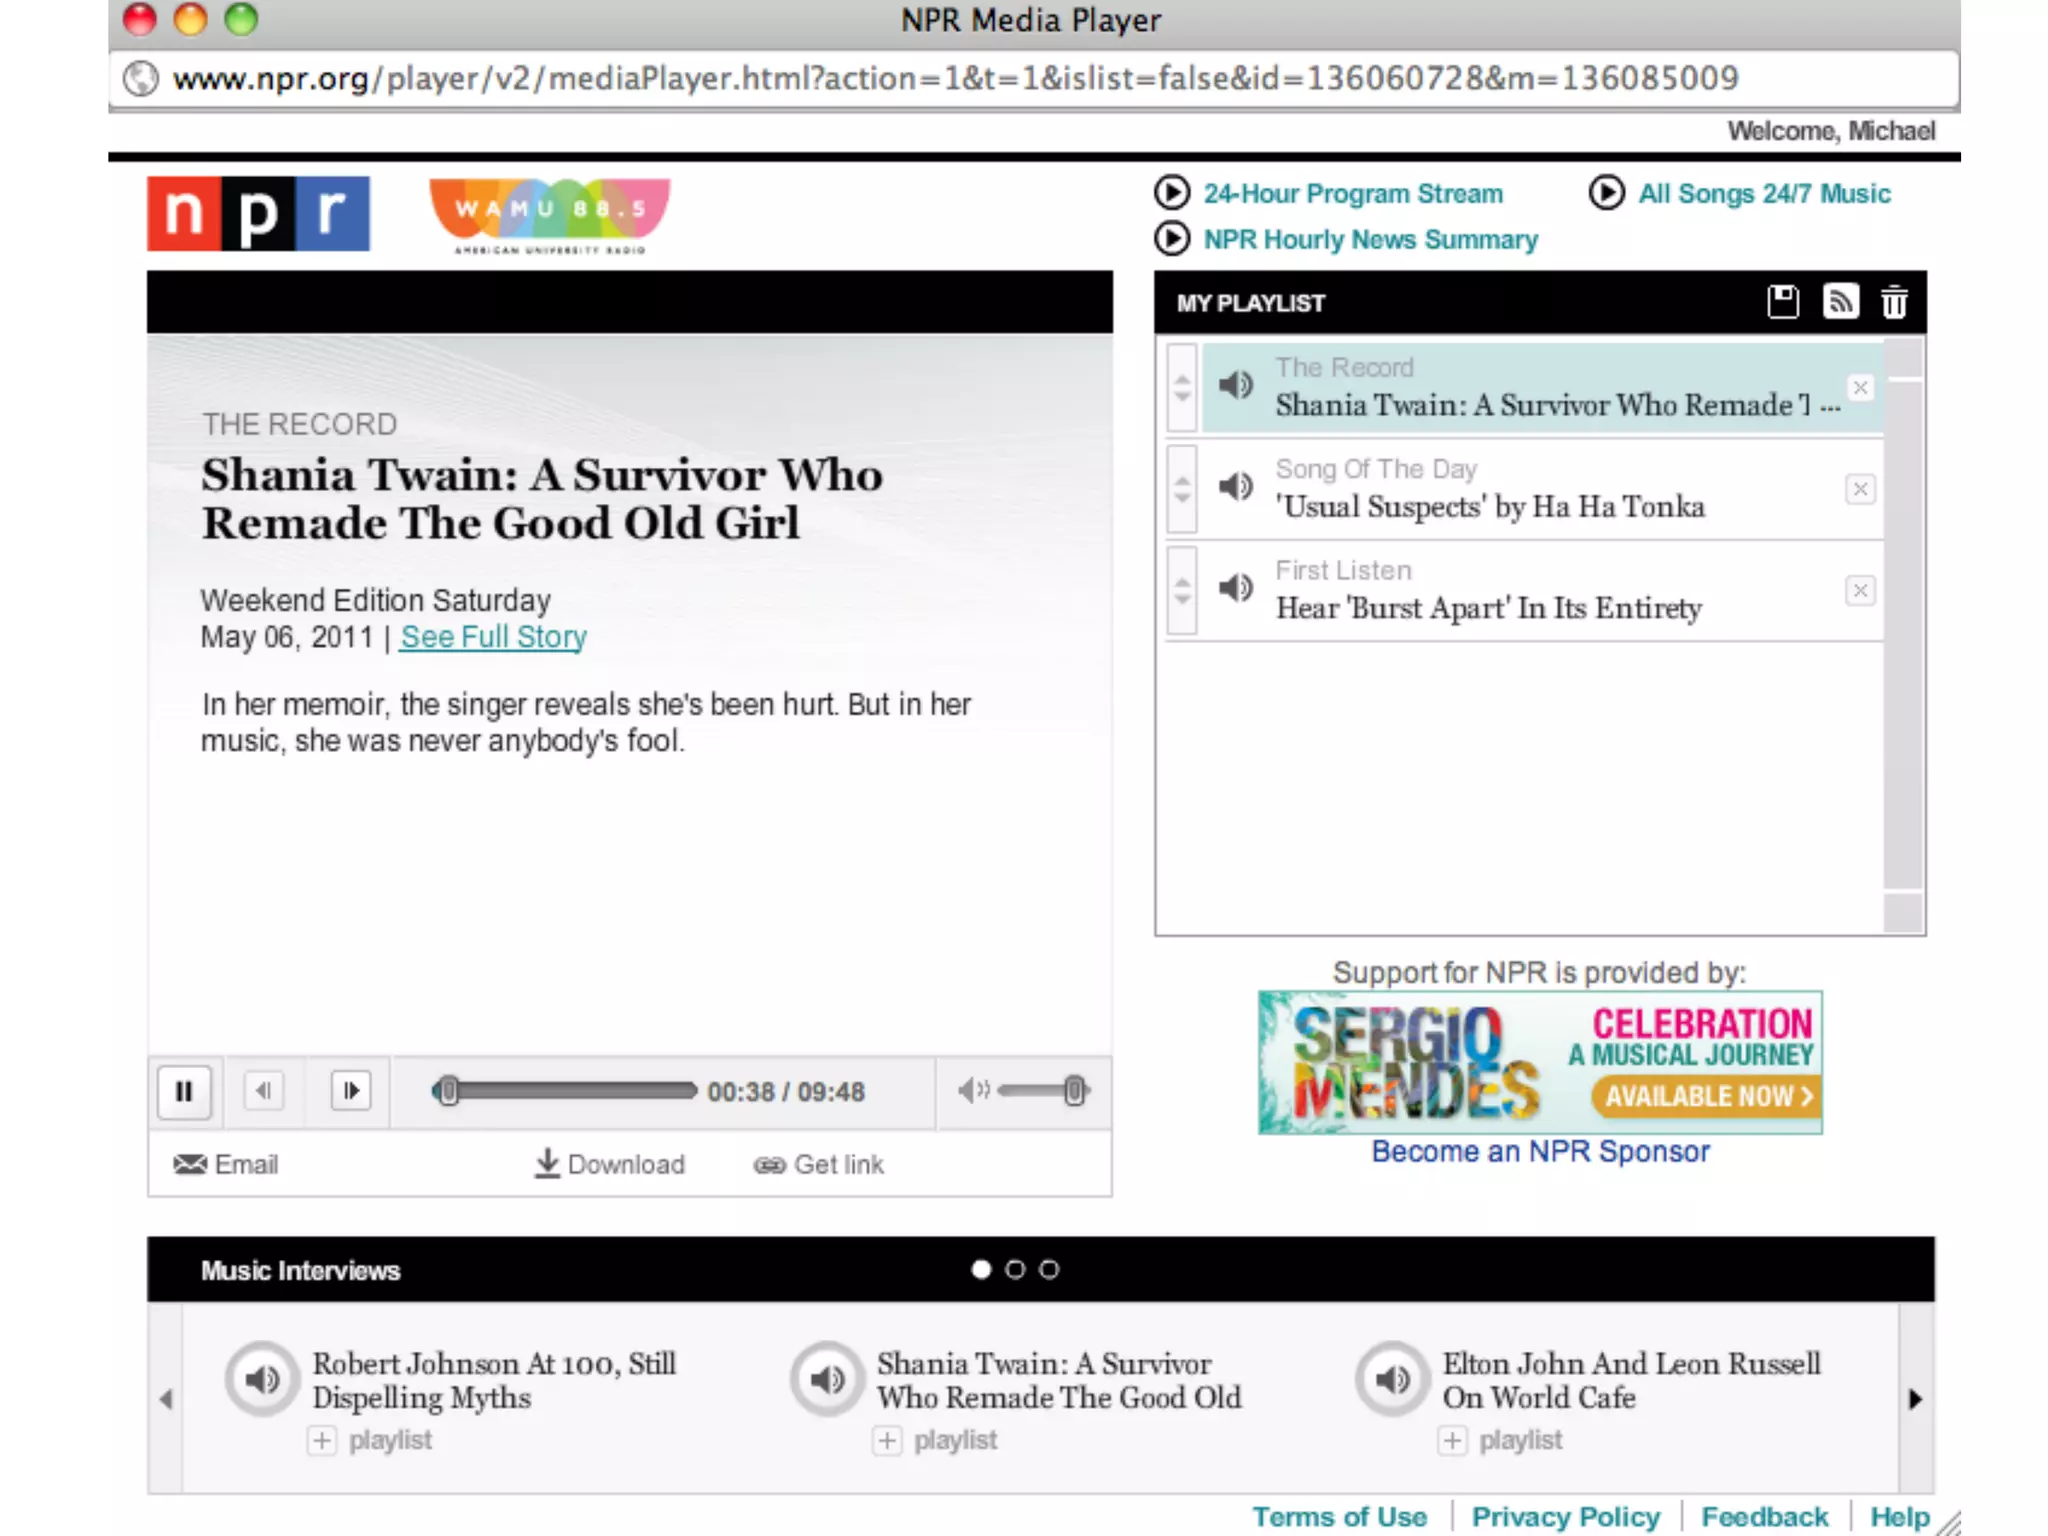Open the See Full Story link
2048x1536 pixels.
[493, 637]
